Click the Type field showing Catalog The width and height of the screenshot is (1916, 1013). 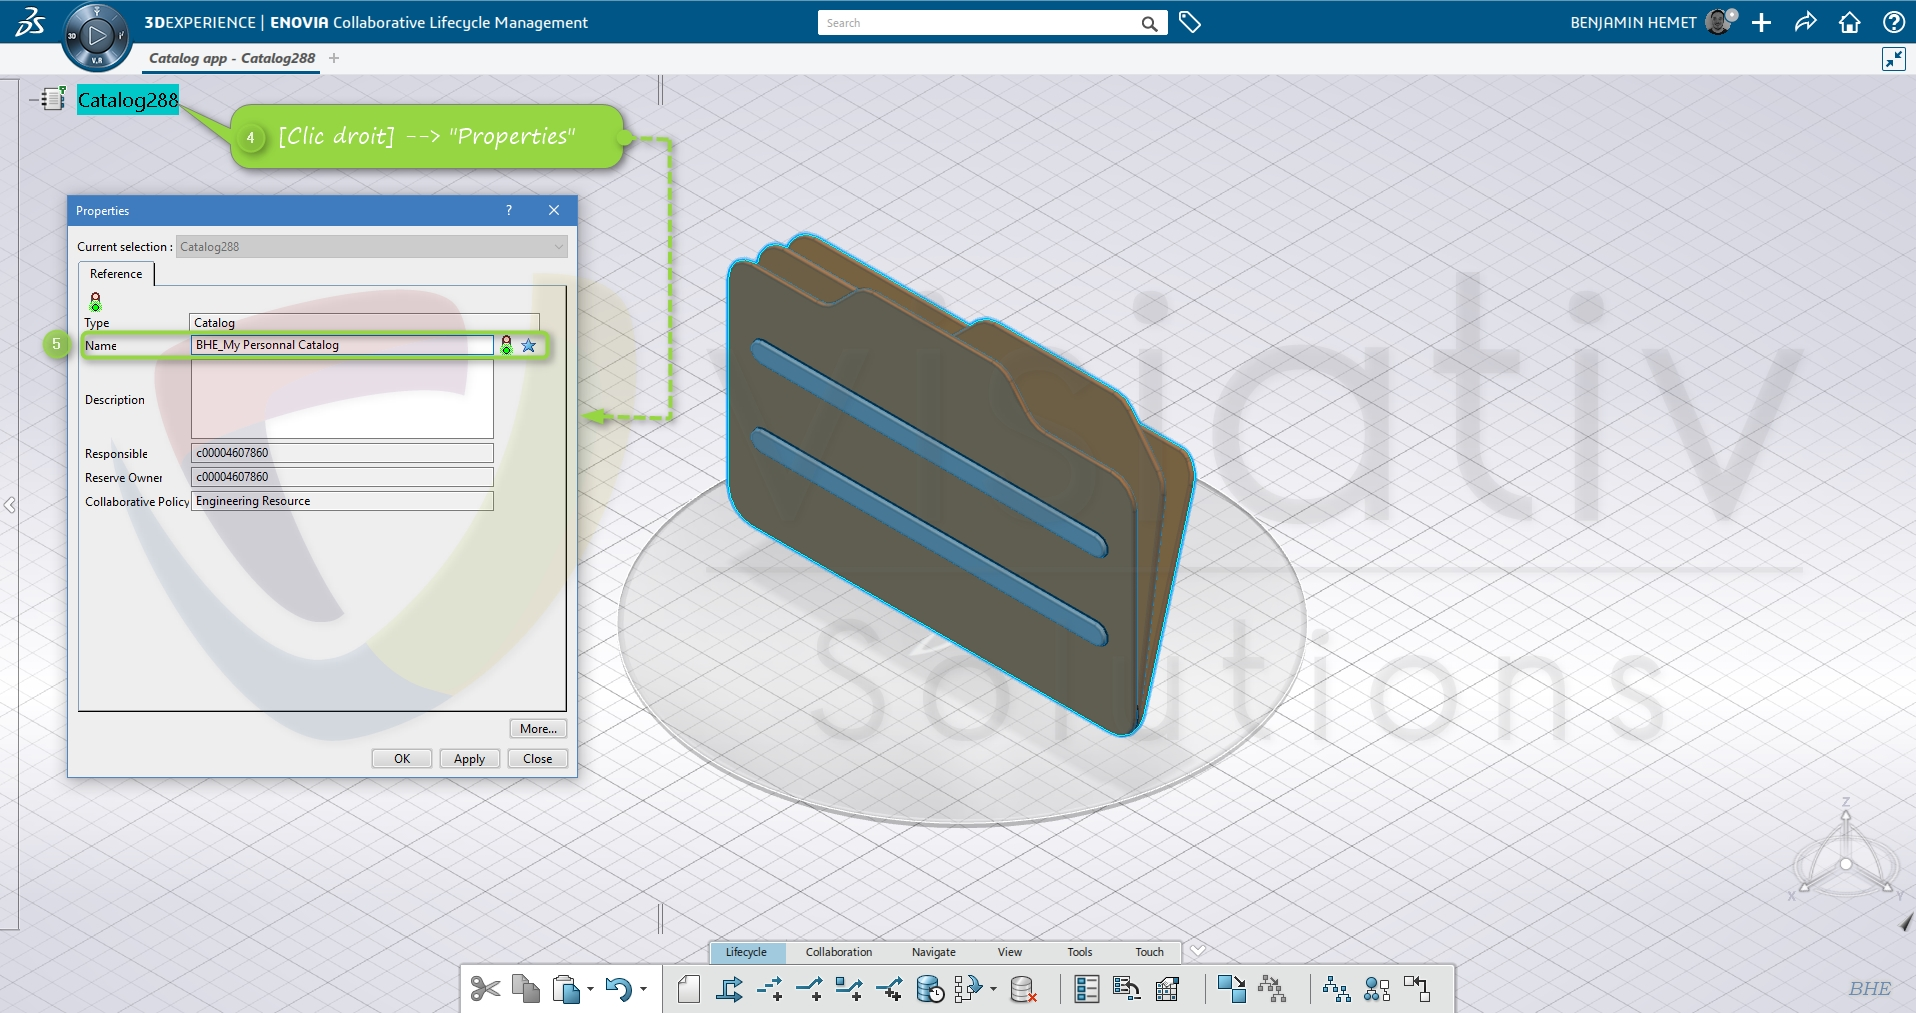click(364, 323)
